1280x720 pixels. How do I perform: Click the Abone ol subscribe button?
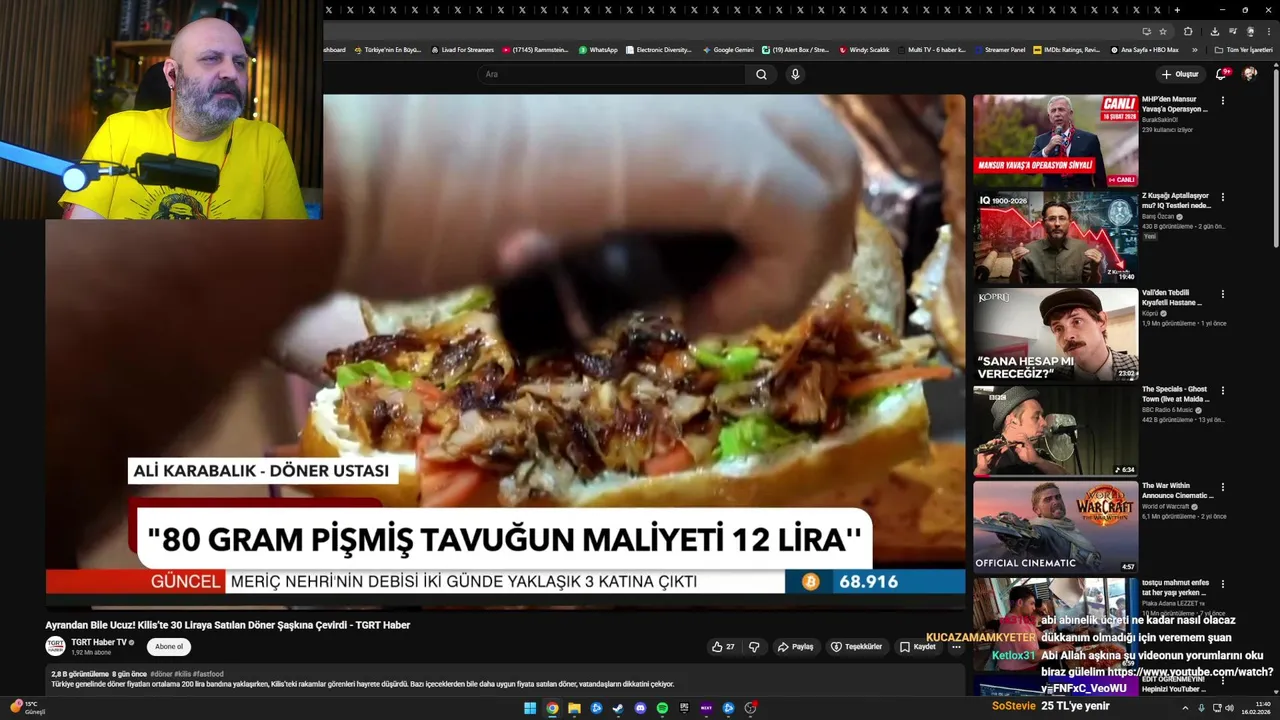coord(169,647)
